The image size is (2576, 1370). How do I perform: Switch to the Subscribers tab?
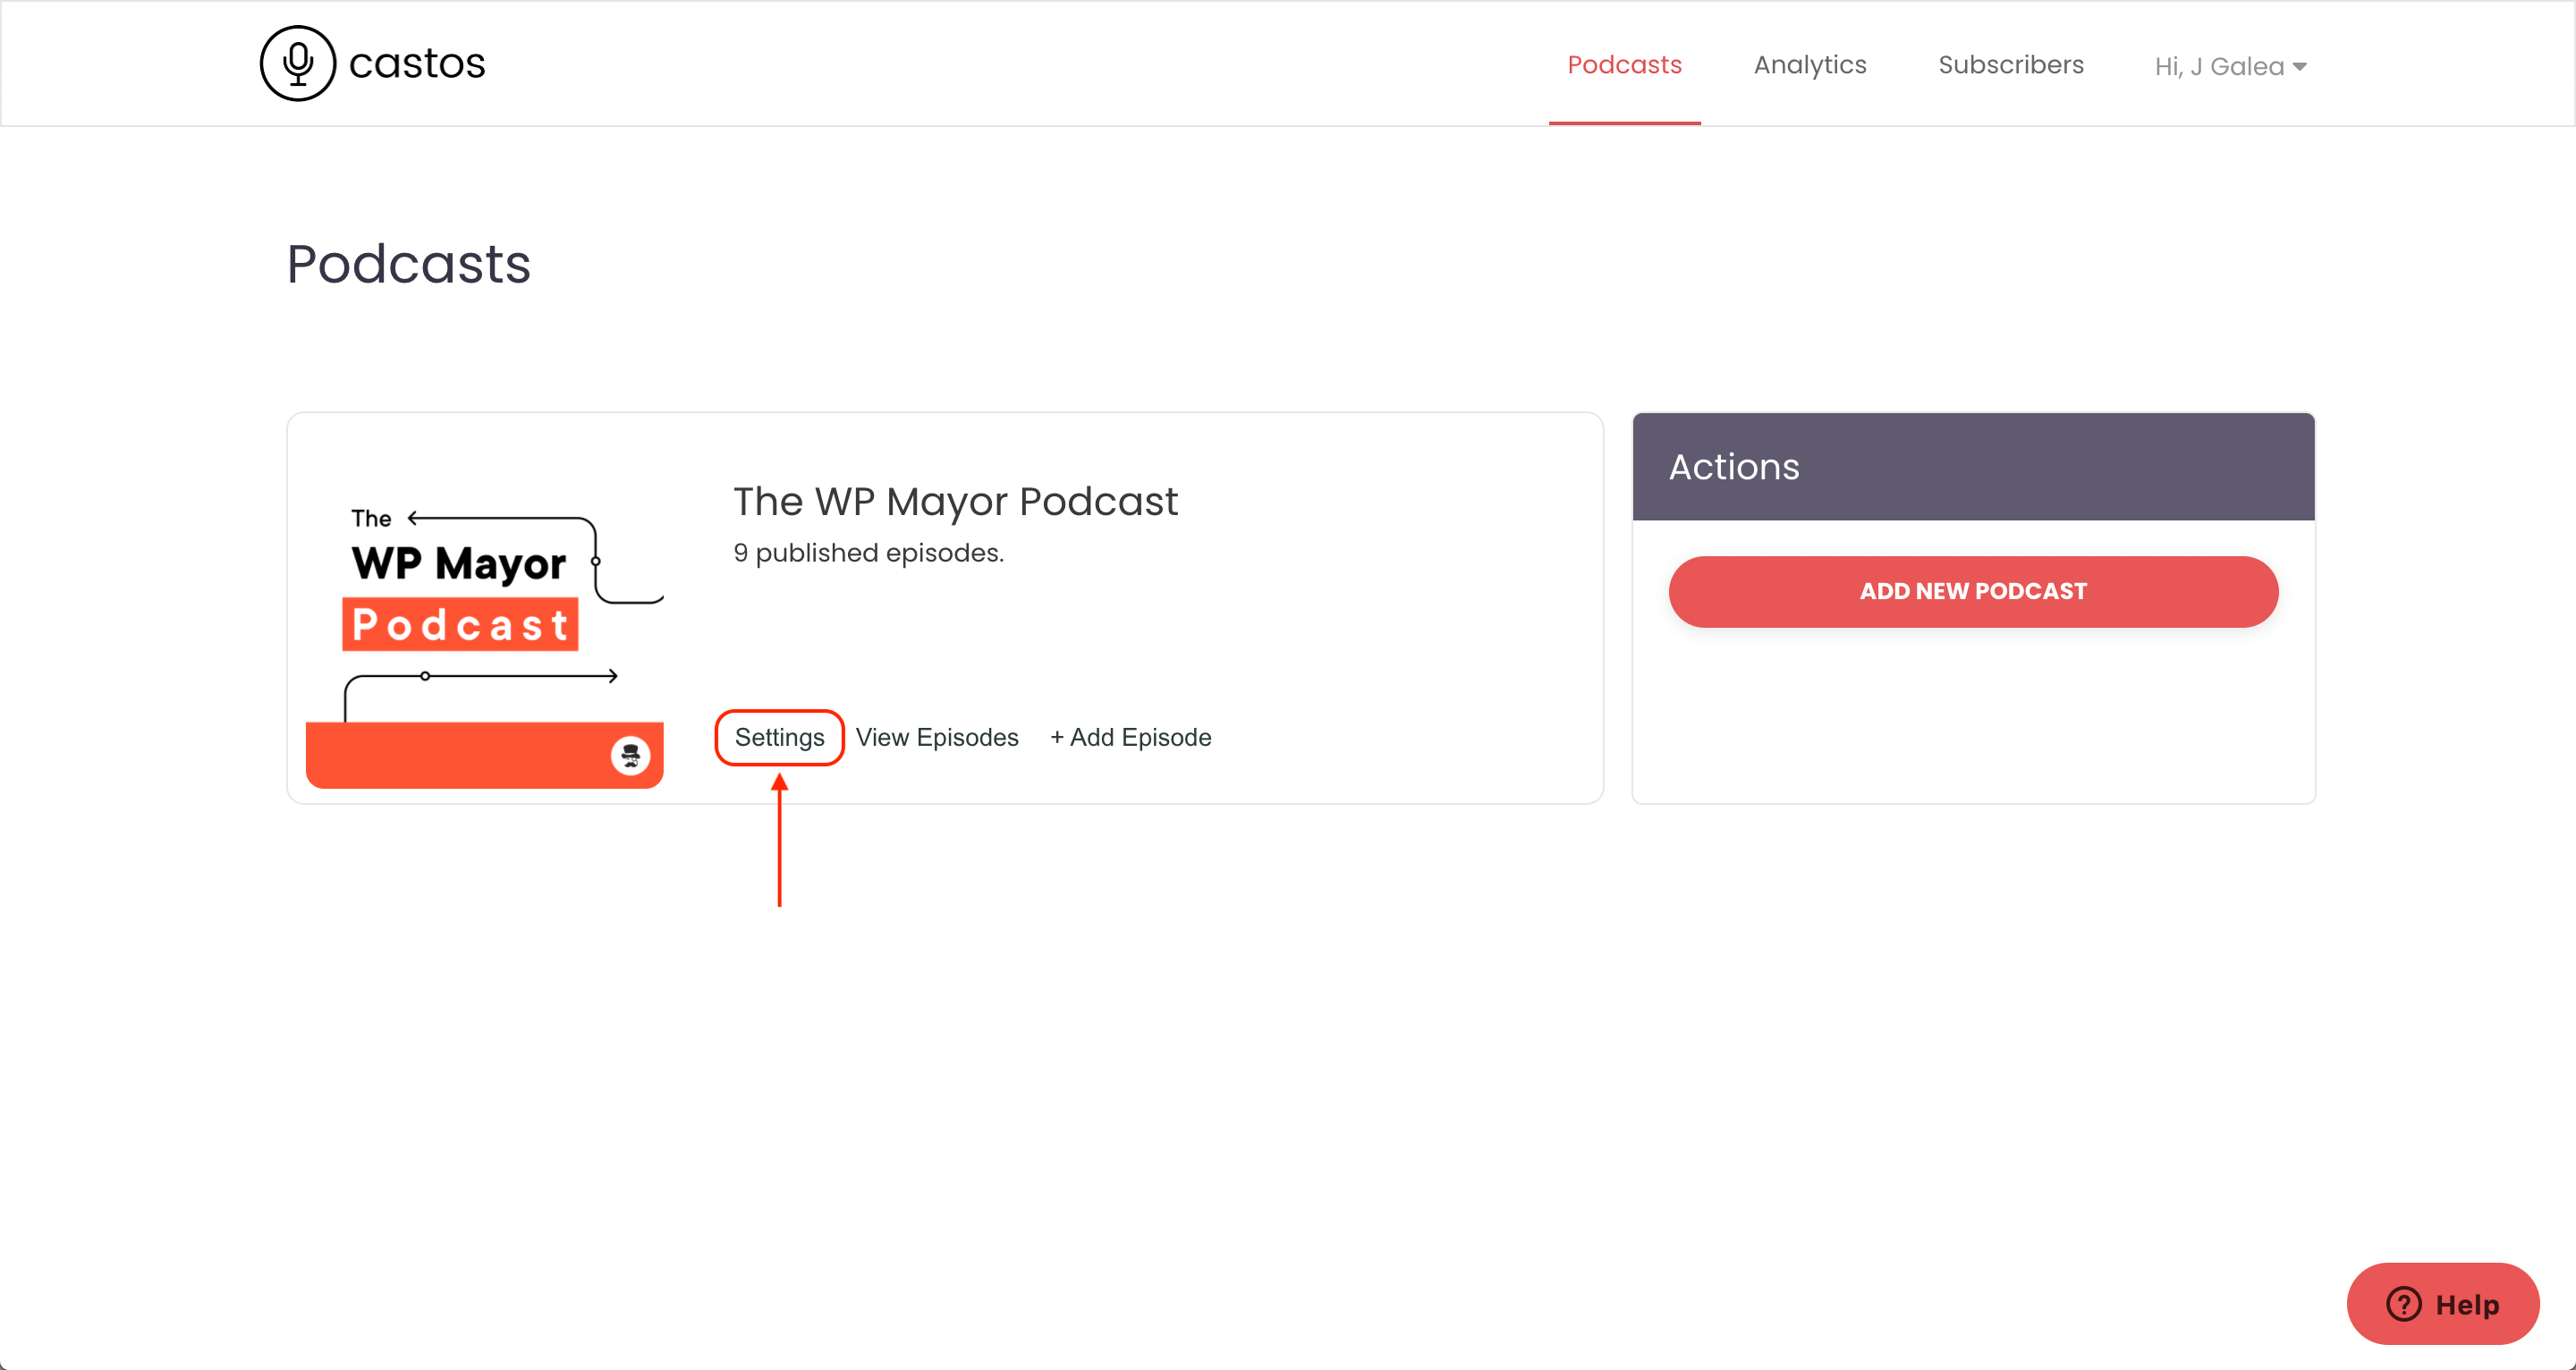pyautogui.click(x=2011, y=65)
